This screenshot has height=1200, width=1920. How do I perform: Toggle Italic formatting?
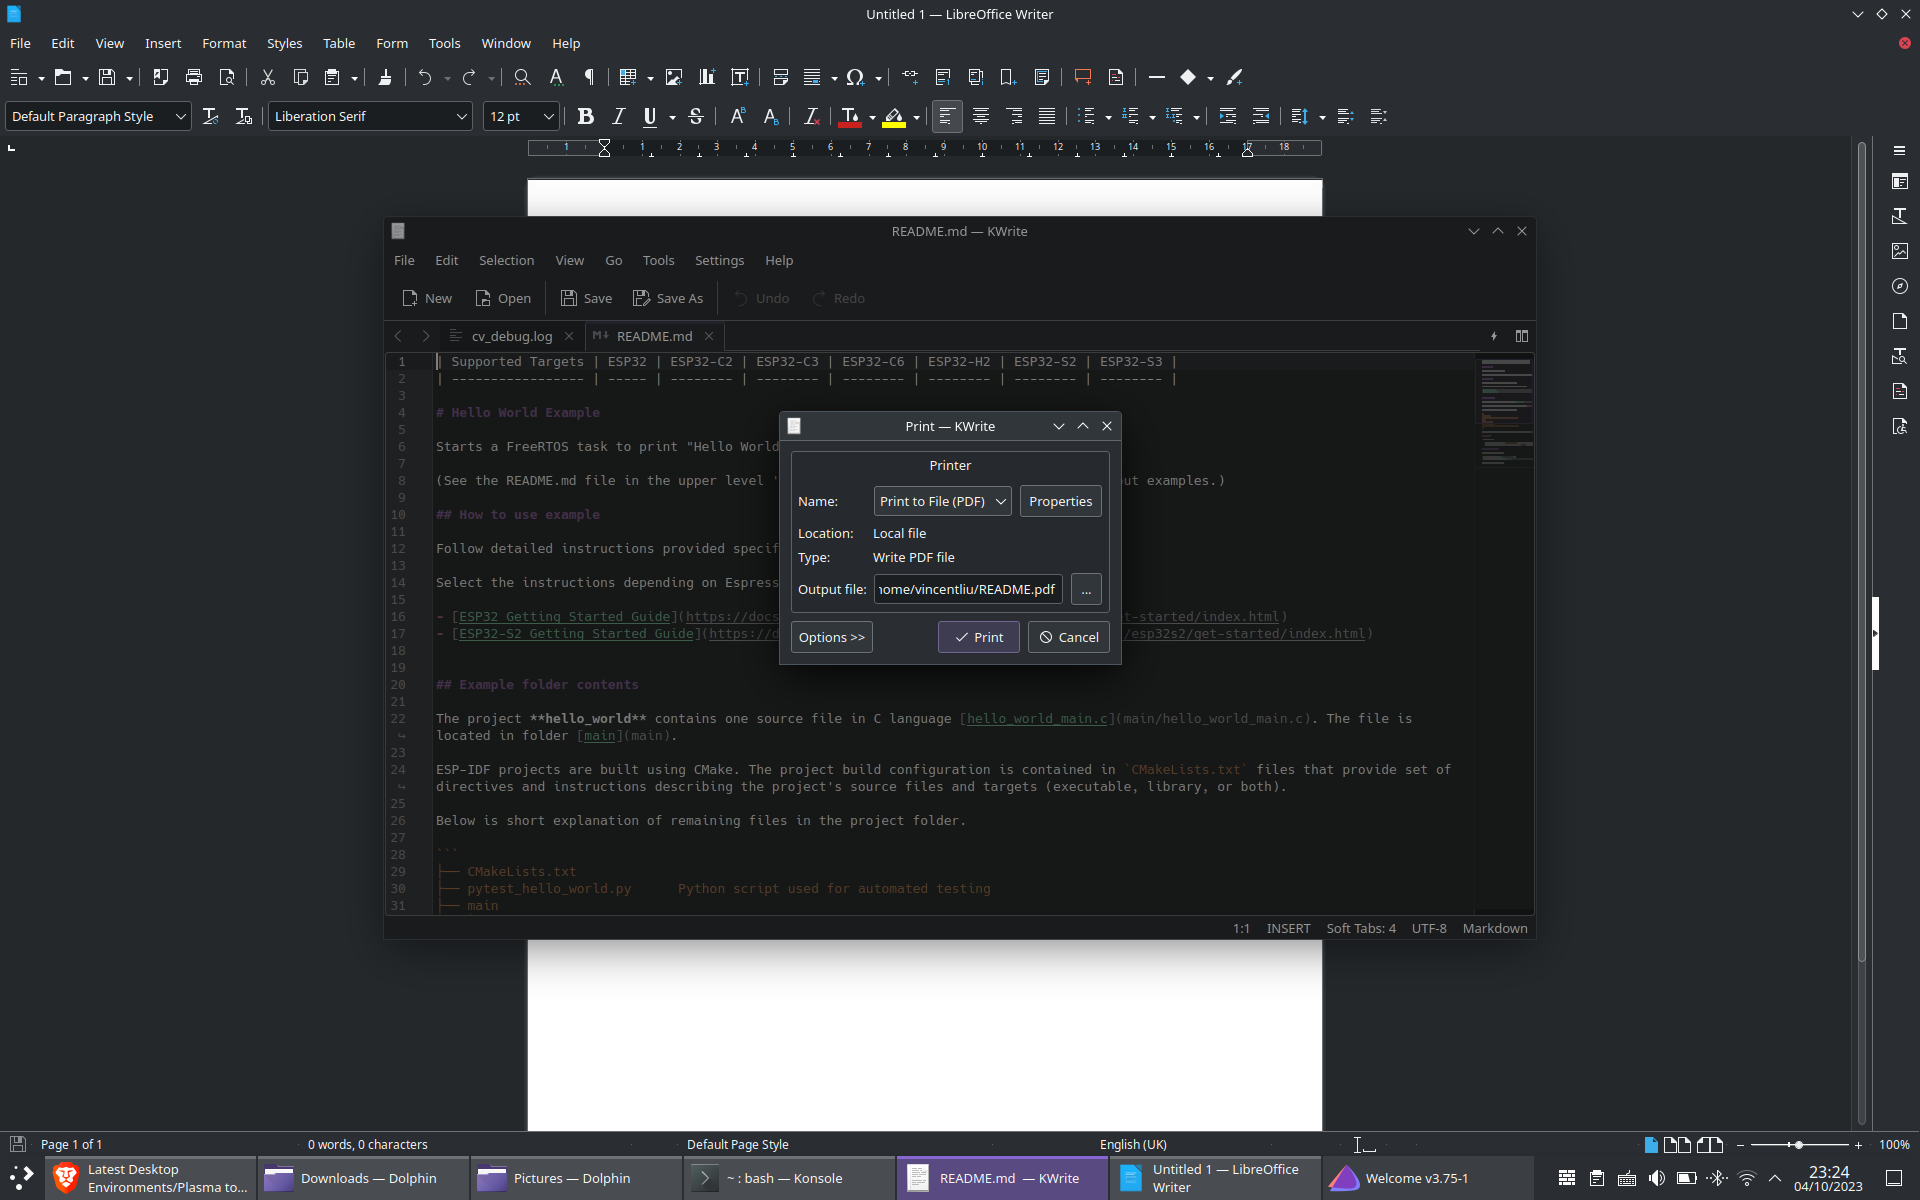[618, 116]
